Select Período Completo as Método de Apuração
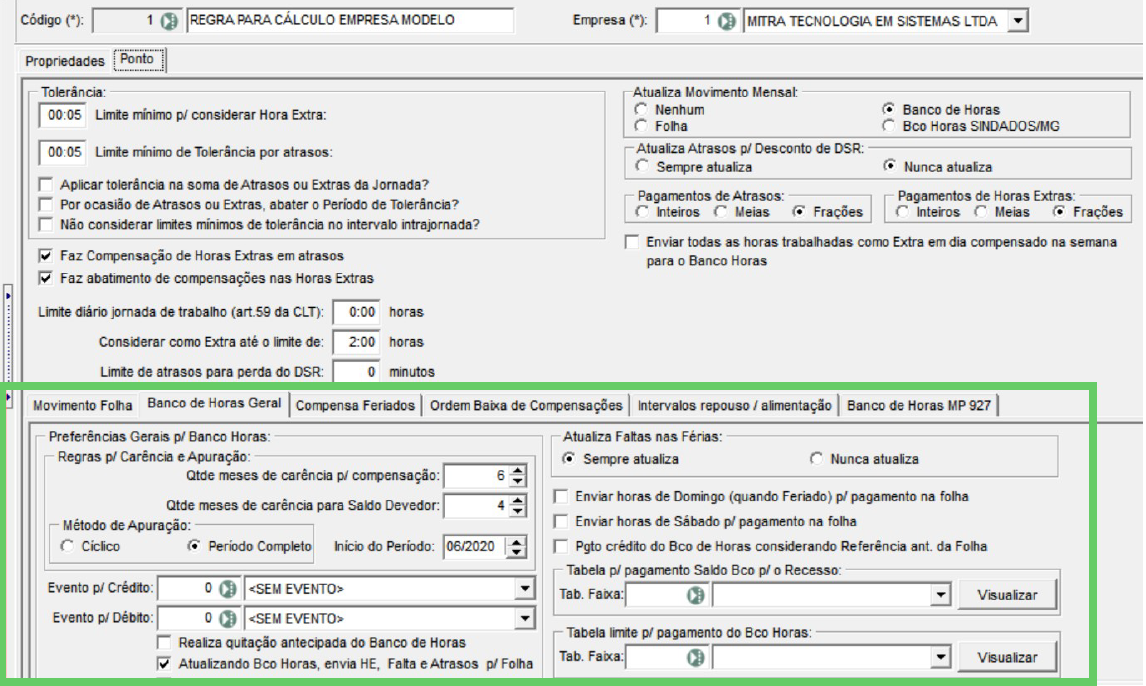1146x686 pixels. pos(194,546)
